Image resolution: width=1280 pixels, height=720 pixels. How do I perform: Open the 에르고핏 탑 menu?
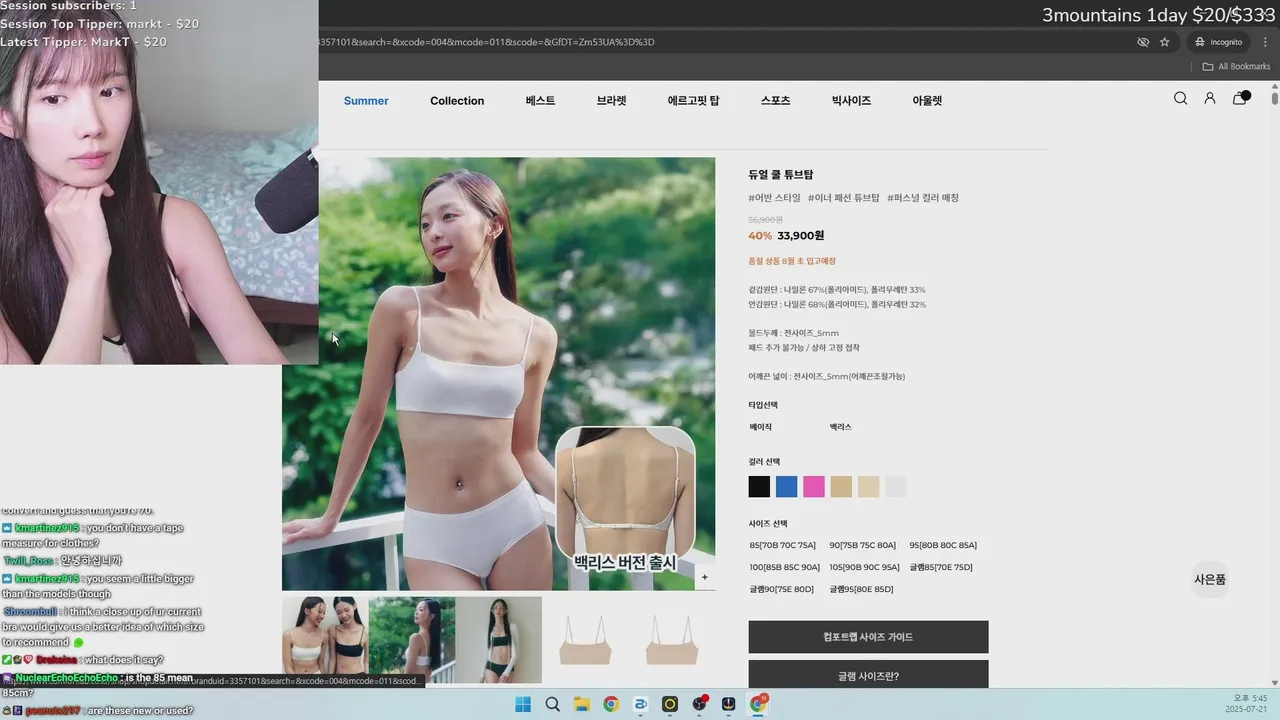click(693, 100)
